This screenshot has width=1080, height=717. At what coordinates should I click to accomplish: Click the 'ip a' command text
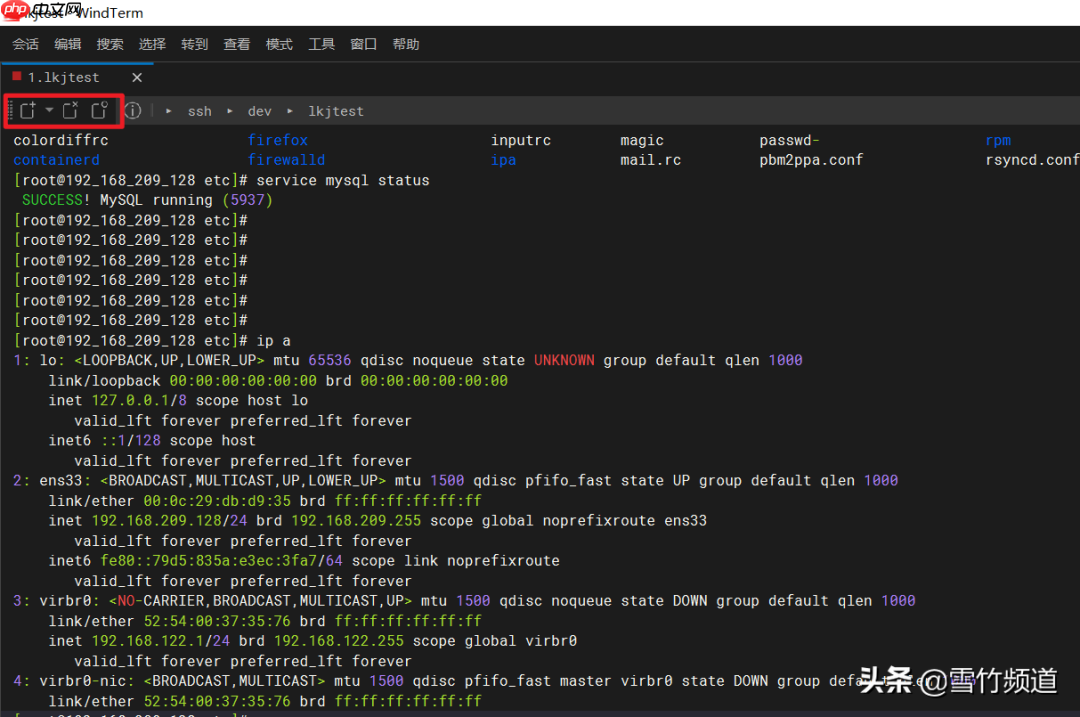coord(273,341)
